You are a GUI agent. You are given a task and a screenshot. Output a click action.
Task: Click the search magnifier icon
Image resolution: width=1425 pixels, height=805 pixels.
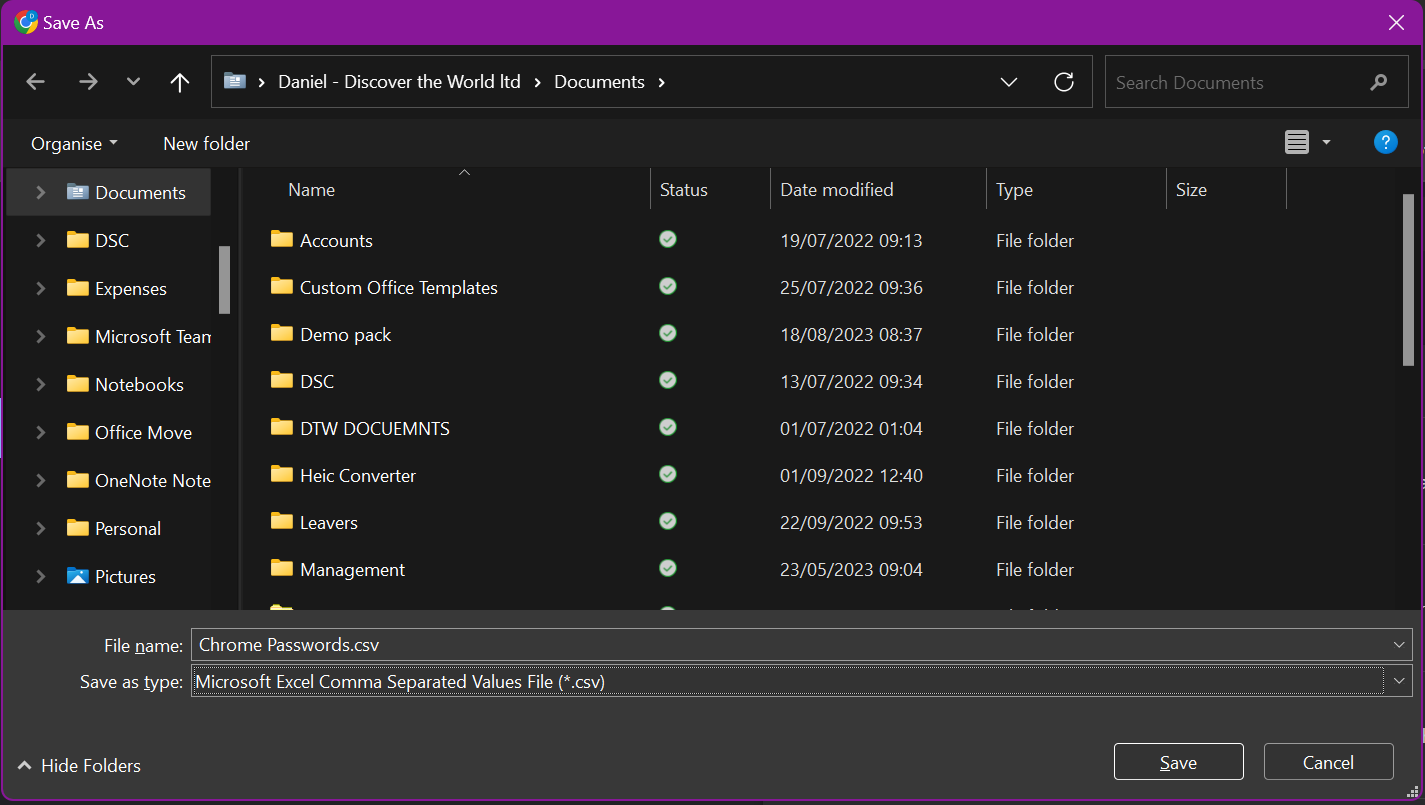coord(1379,83)
